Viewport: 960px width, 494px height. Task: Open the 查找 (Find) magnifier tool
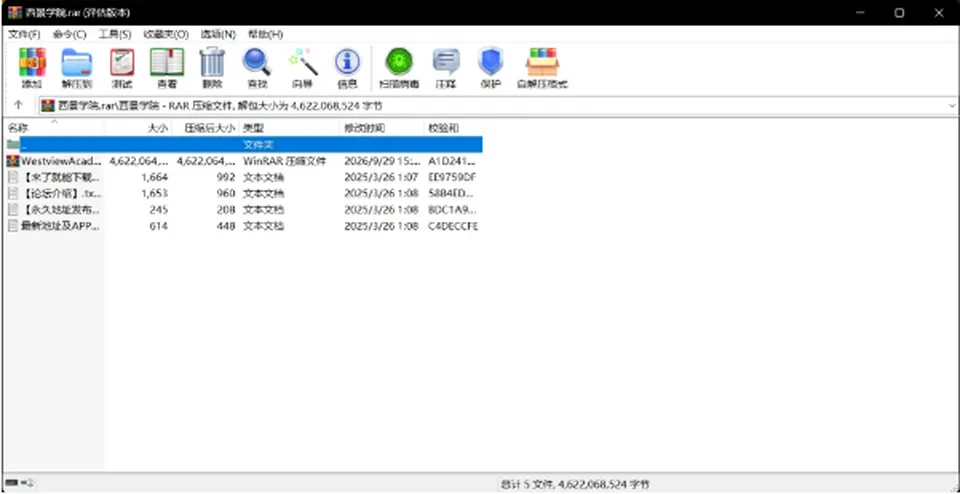point(257,62)
